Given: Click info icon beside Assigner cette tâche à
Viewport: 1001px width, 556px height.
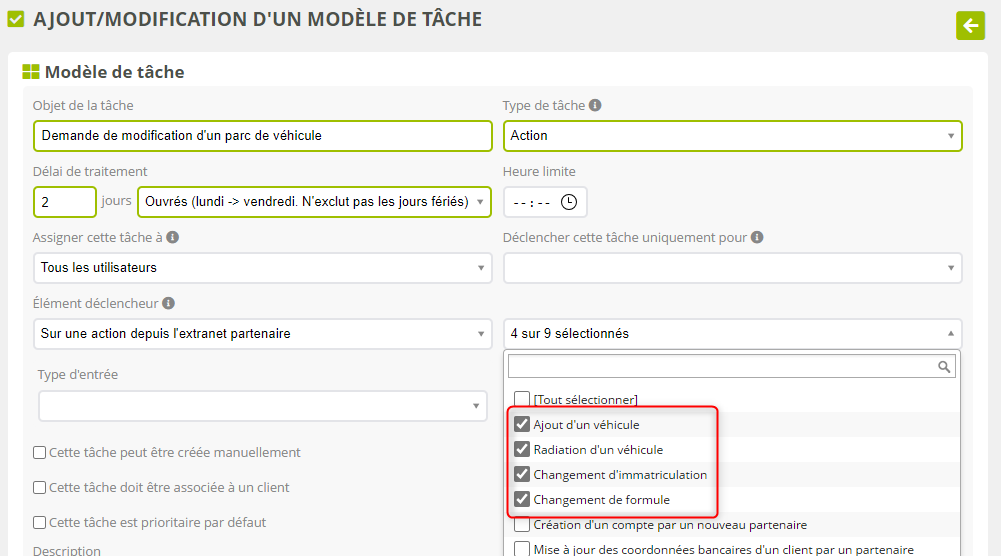Looking at the screenshot, I should point(173,238).
